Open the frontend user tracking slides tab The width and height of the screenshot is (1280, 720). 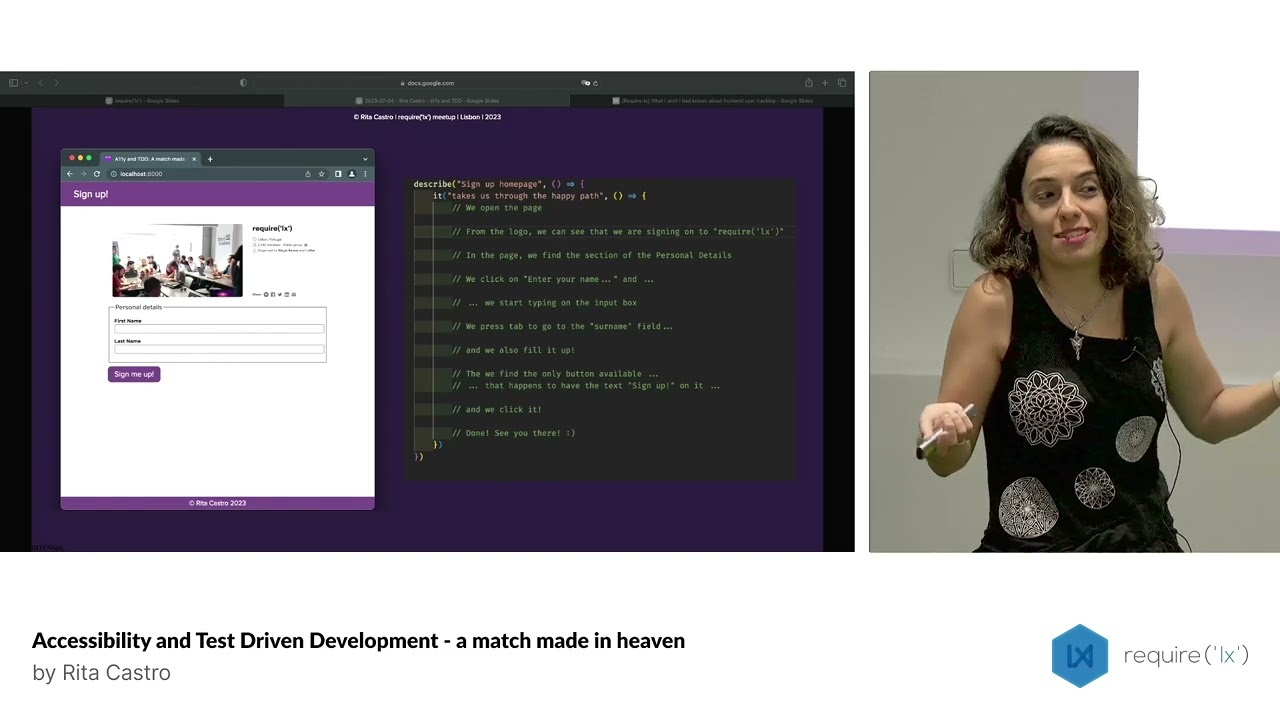712,100
